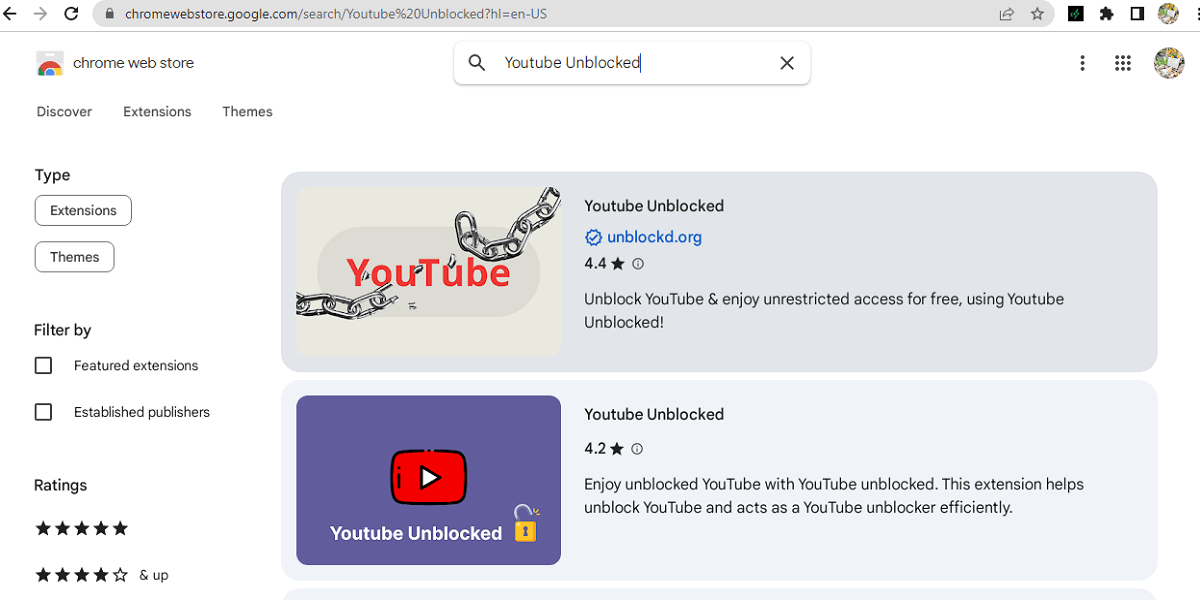Image resolution: width=1200 pixels, height=600 pixels.
Task: View site information padlock icon
Action: [x=109, y=14]
